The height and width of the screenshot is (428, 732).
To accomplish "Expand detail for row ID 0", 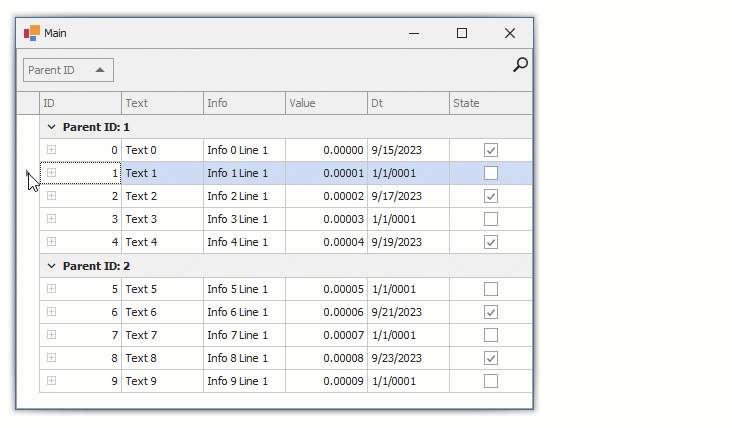I will pos(51,150).
